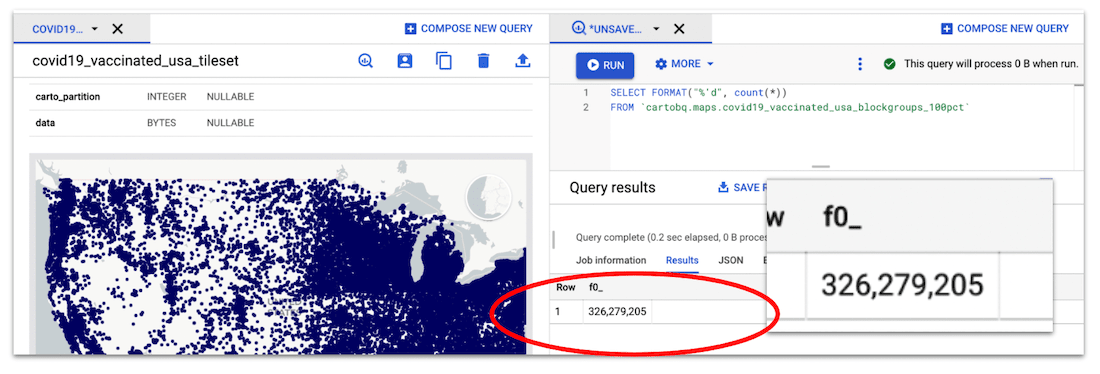The height and width of the screenshot is (374, 1100).
Task: Select the covid19_vaccinated_usa_tileset title text
Action: (x=135, y=61)
